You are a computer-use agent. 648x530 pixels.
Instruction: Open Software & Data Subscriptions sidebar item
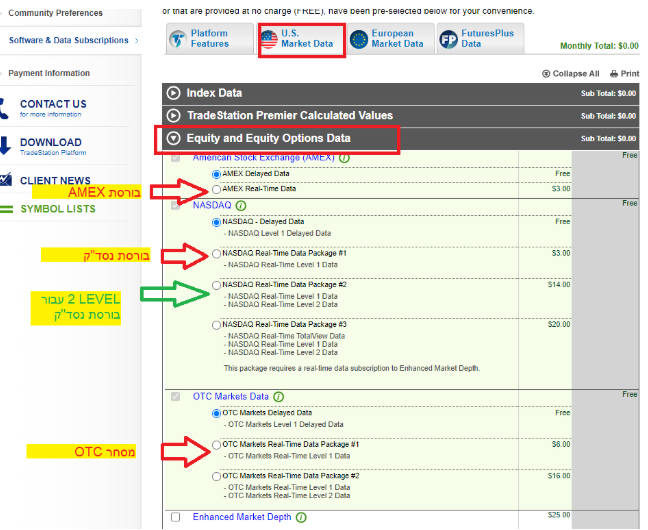point(69,41)
